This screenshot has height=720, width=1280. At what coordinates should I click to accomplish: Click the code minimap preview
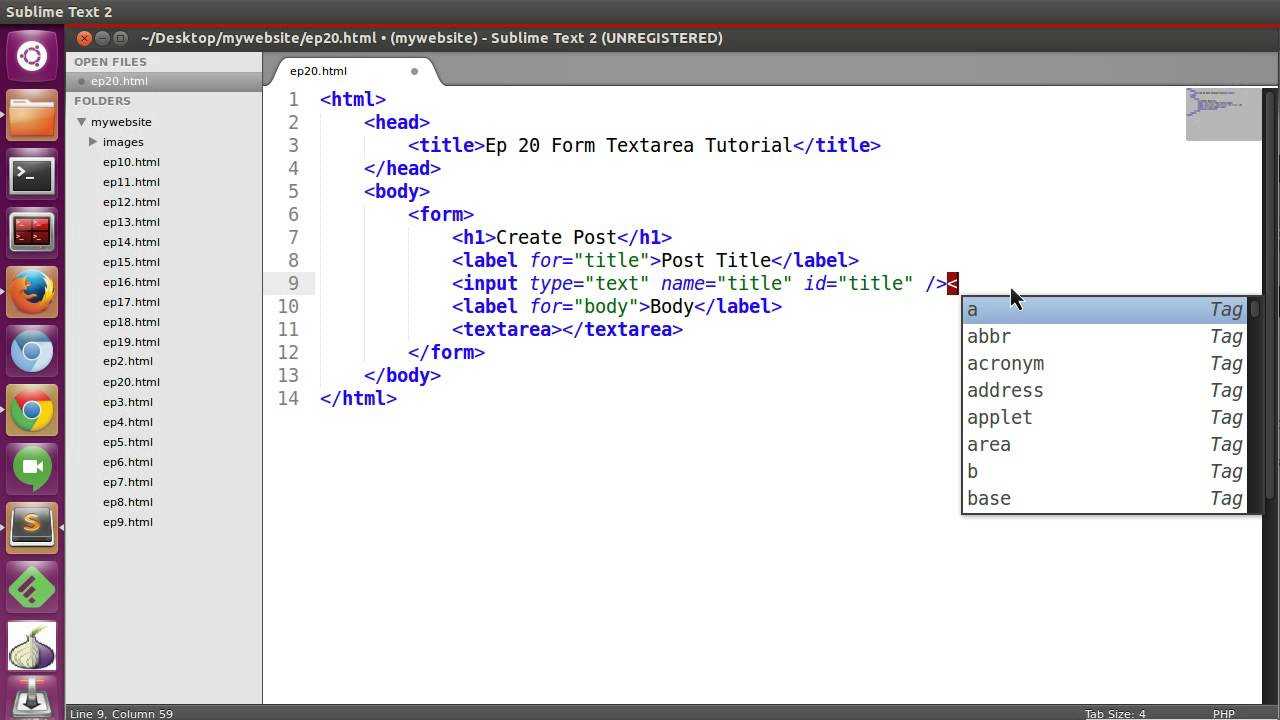tap(1223, 114)
